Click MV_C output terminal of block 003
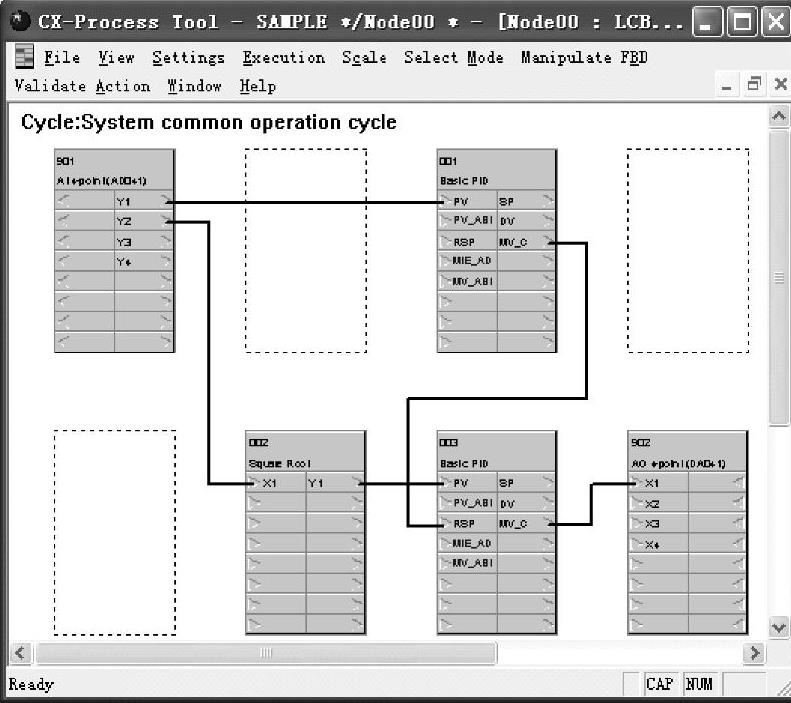The height and width of the screenshot is (703, 791). tap(526, 523)
